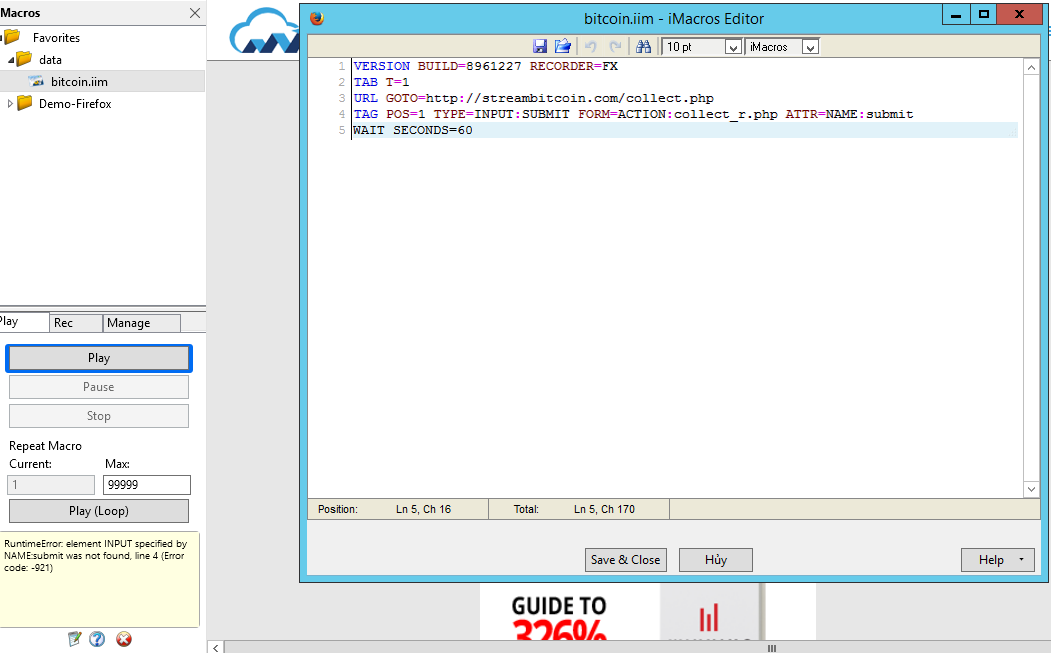
Task: Click the Pause button
Action: (99, 387)
